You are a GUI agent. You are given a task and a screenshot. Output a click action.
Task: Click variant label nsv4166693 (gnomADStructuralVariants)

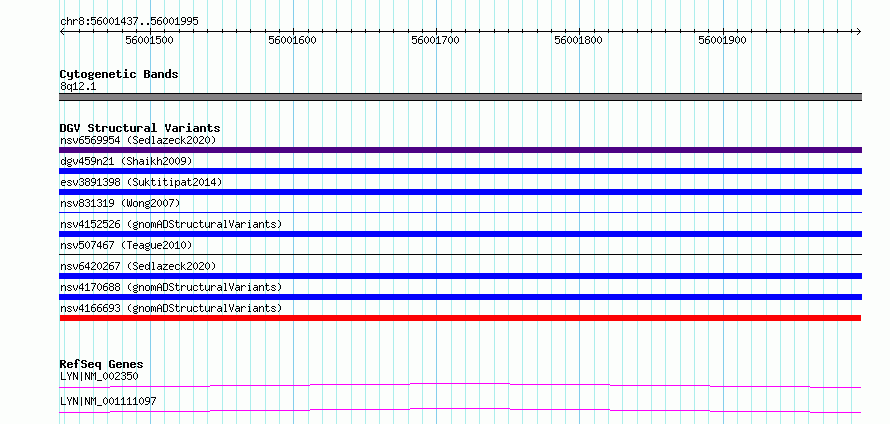tap(171, 308)
